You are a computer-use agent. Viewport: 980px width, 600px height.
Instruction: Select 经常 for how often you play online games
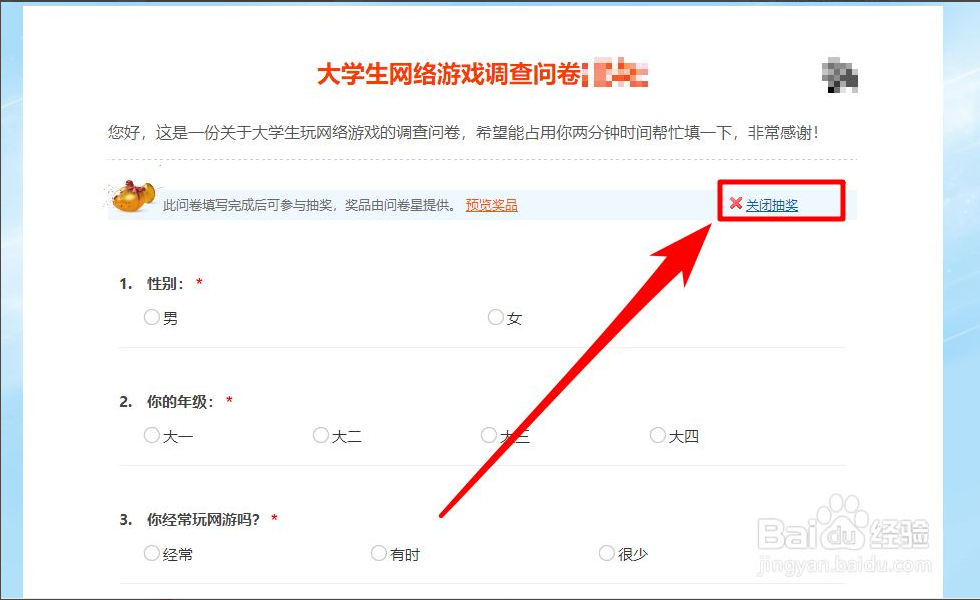tap(152, 553)
